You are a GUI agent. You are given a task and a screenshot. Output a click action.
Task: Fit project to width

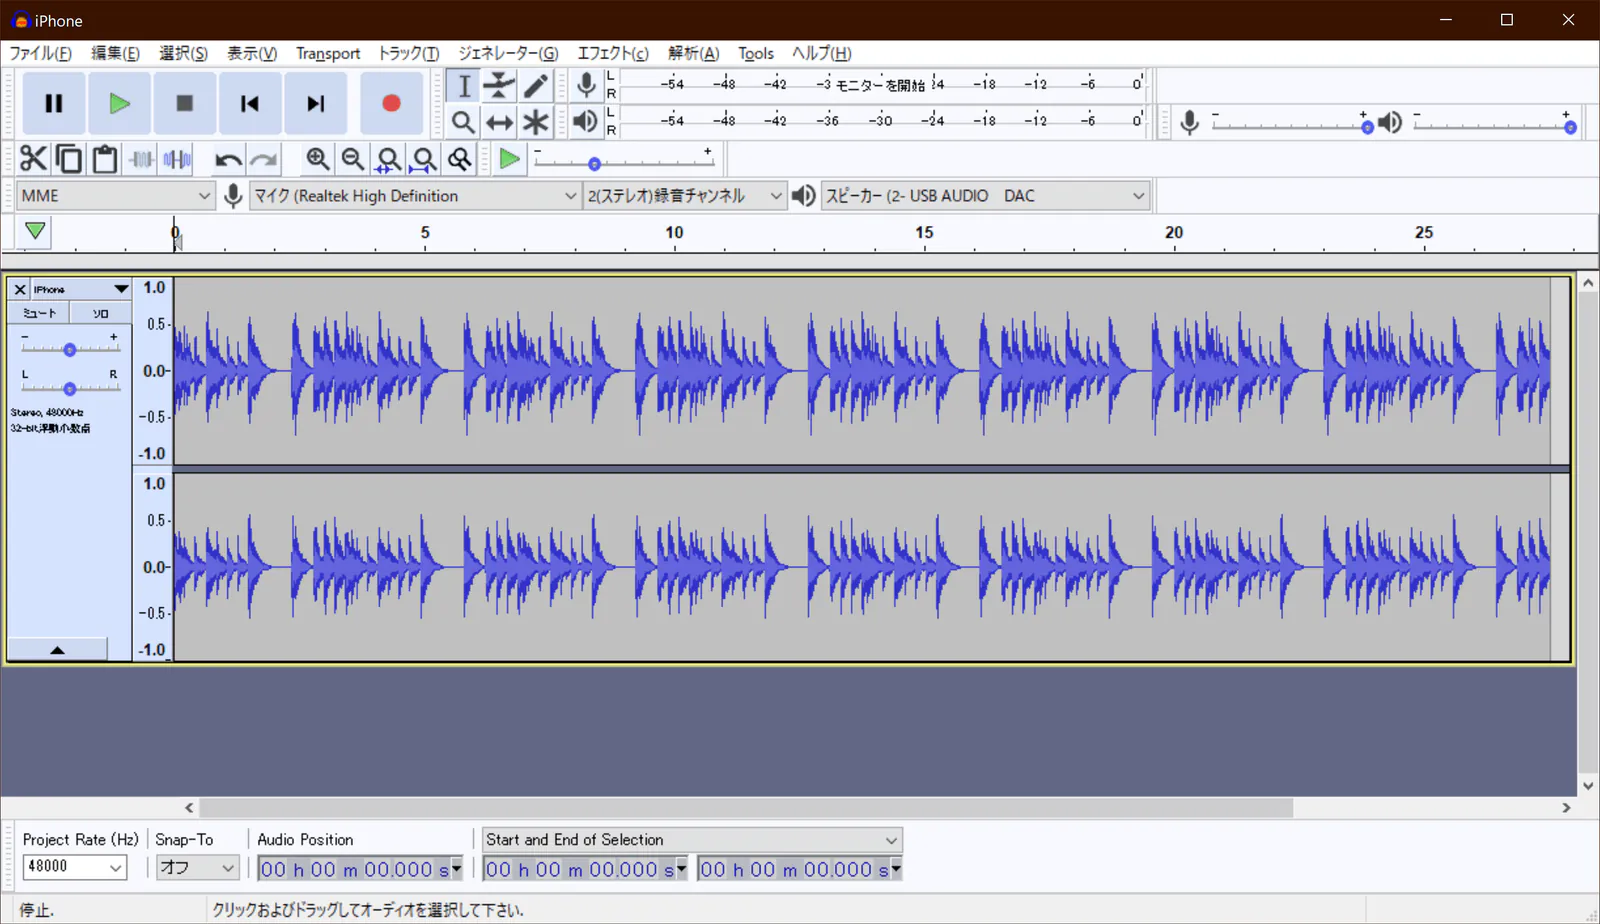(x=425, y=159)
